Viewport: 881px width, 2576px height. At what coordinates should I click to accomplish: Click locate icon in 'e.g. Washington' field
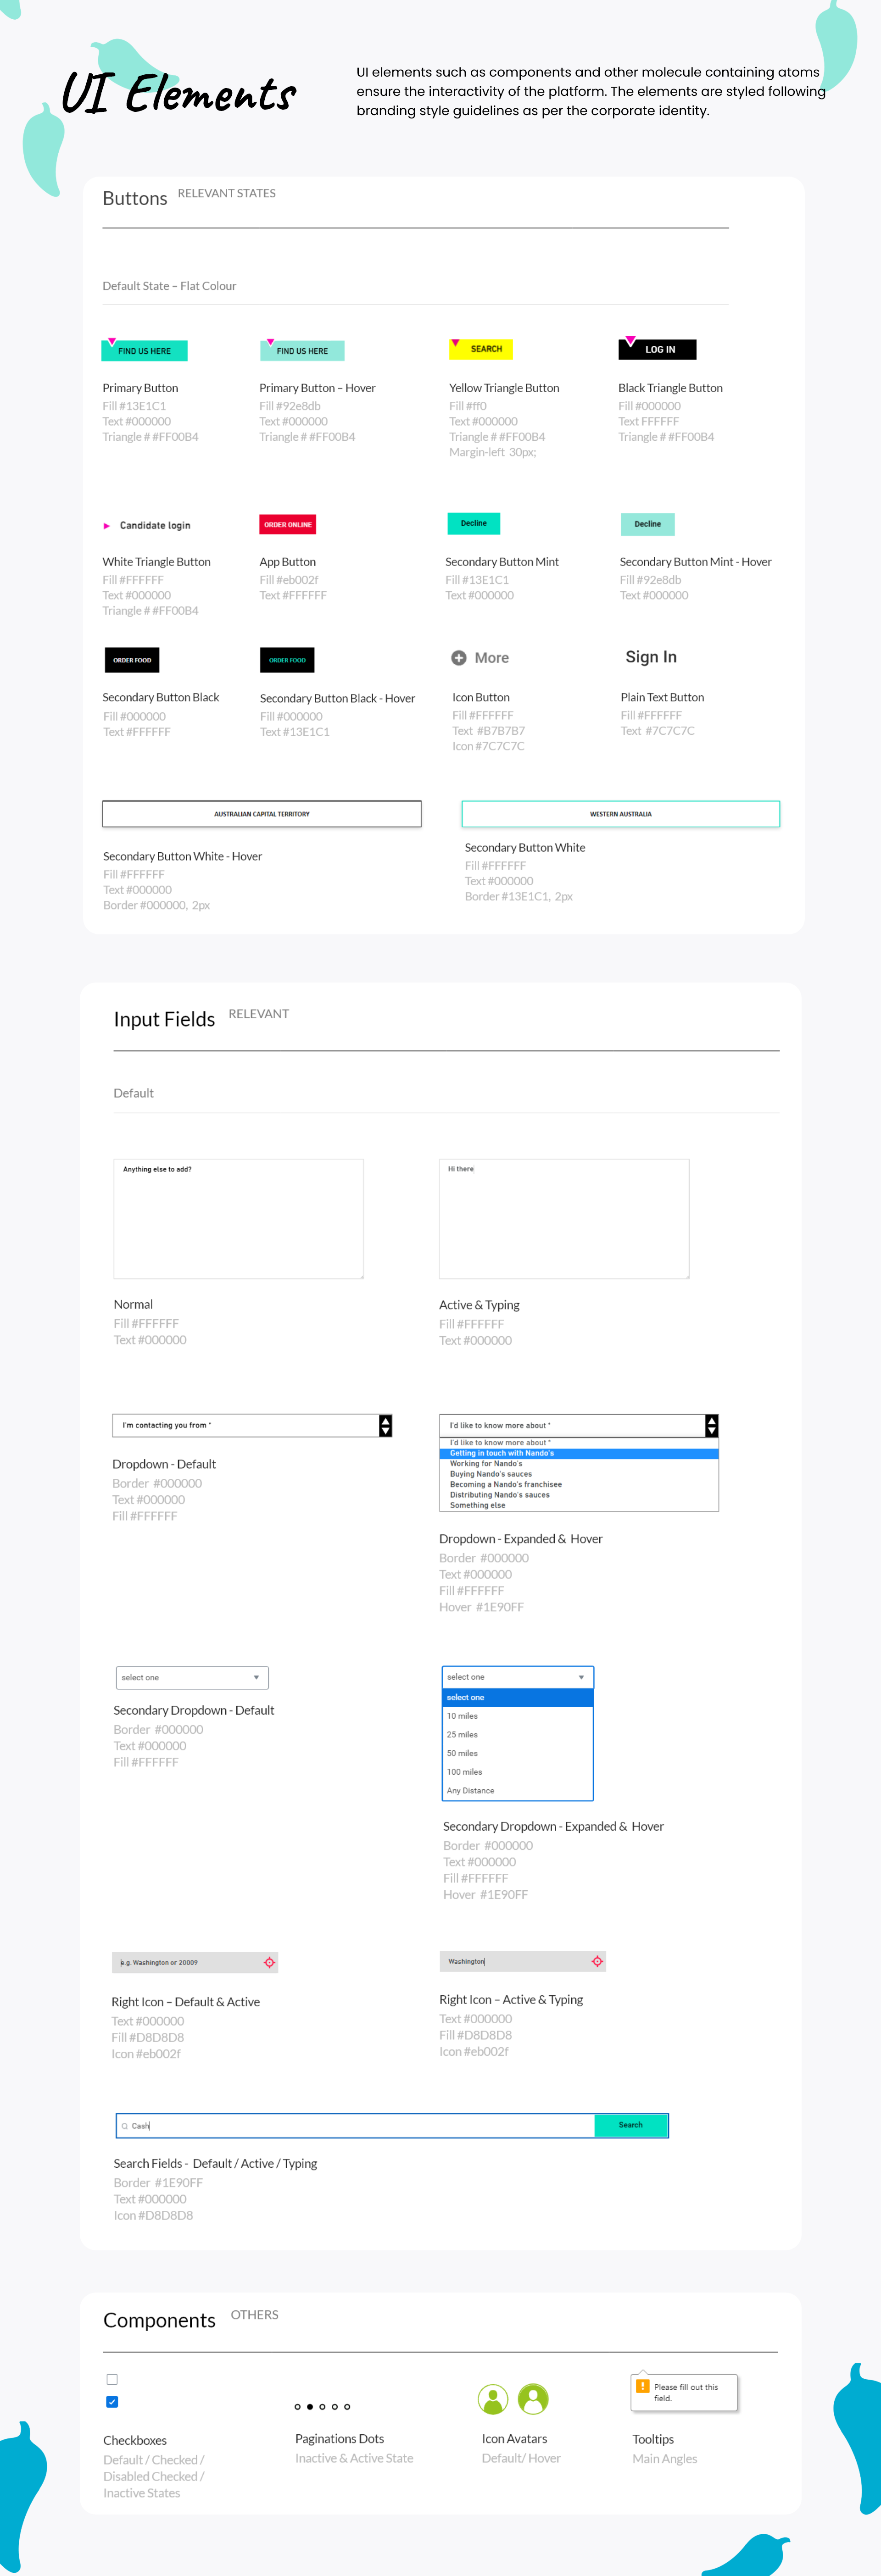pos(269,1962)
